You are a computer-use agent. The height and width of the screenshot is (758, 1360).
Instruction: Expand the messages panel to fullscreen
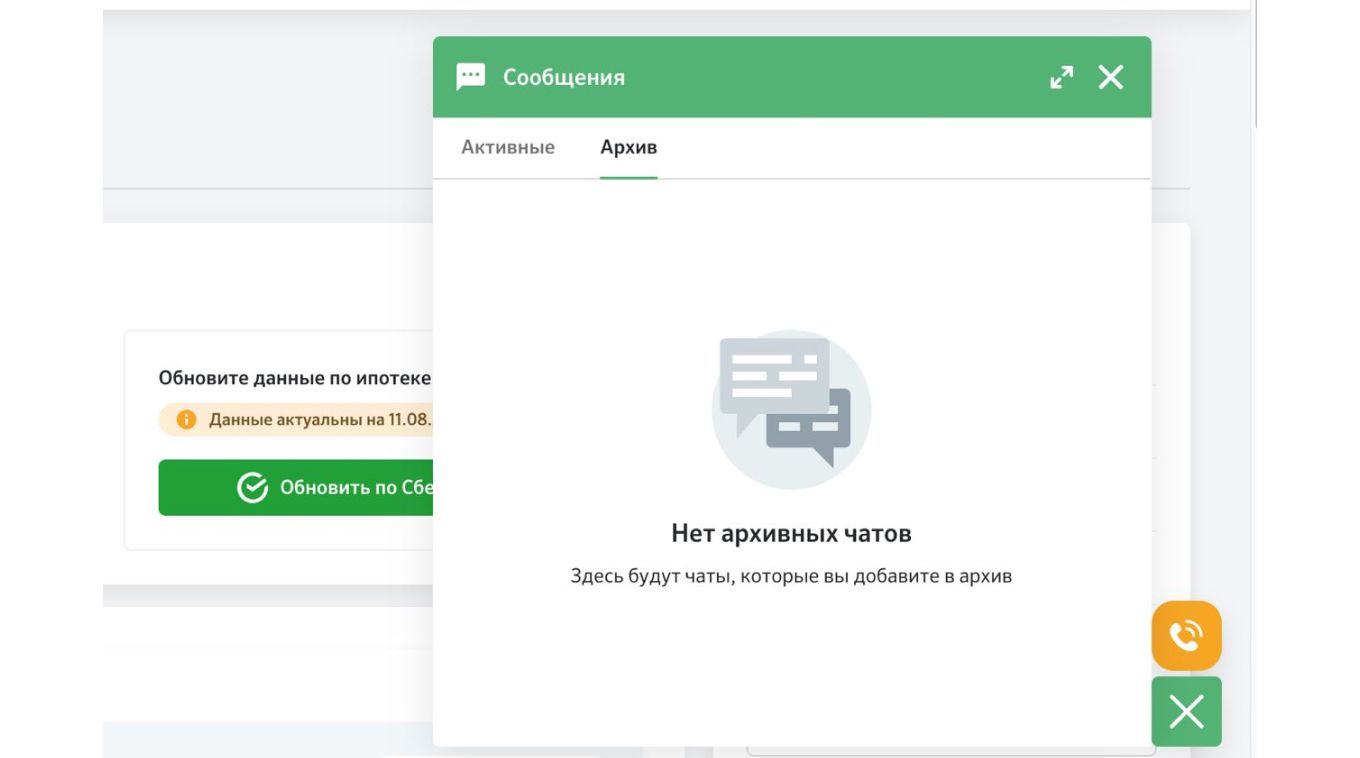click(1061, 77)
